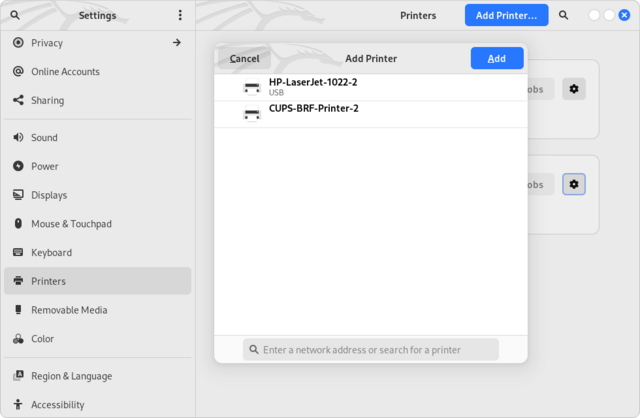The height and width of the screenshot is (418, 640).
Task: Open gear settings for the first printer
Action: 574,89
